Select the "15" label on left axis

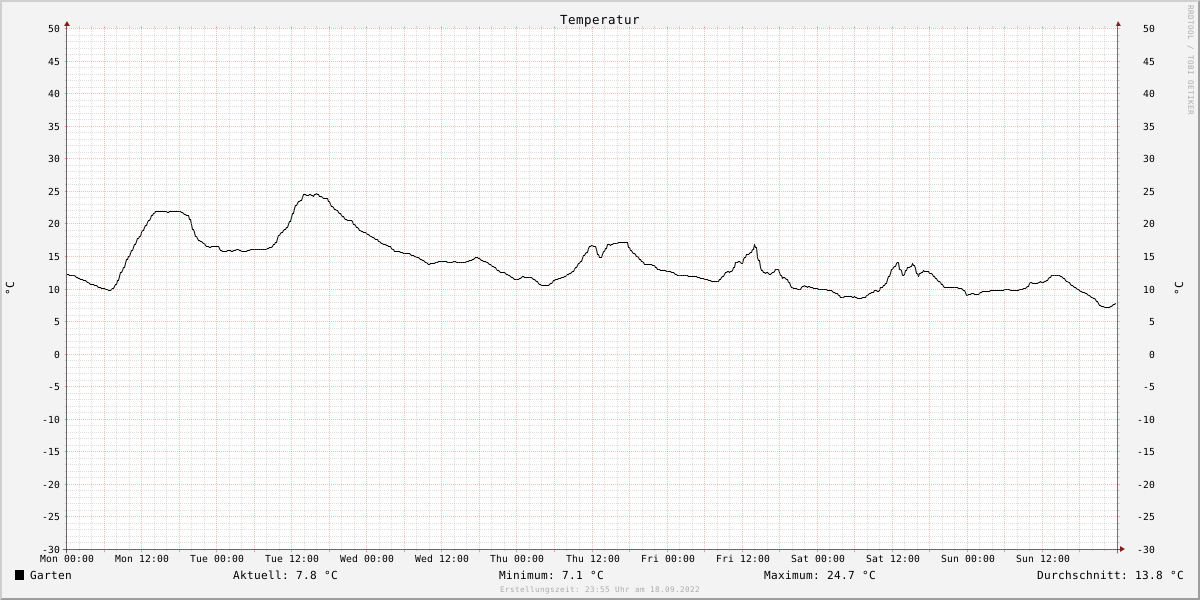pyautogui.click(x=54, y=257)
